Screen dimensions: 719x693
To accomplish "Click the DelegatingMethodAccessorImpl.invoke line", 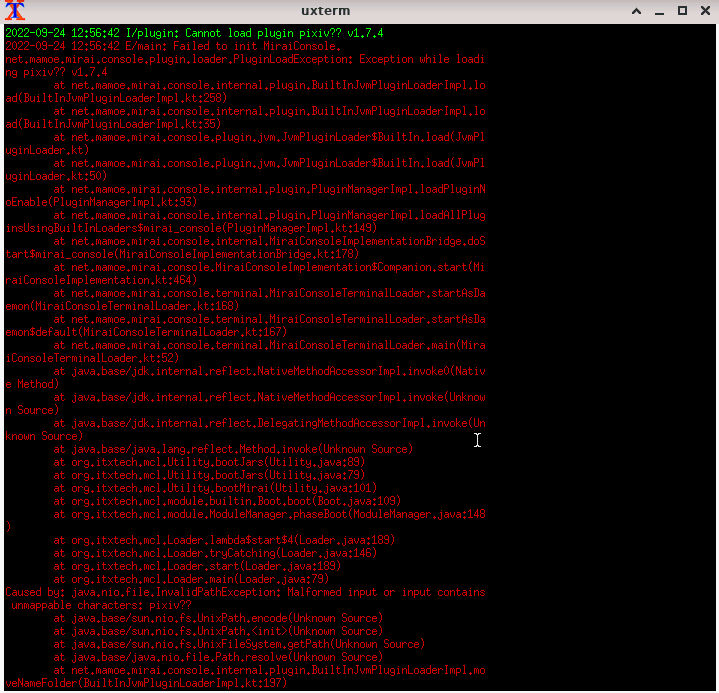I will coord(269,423).
